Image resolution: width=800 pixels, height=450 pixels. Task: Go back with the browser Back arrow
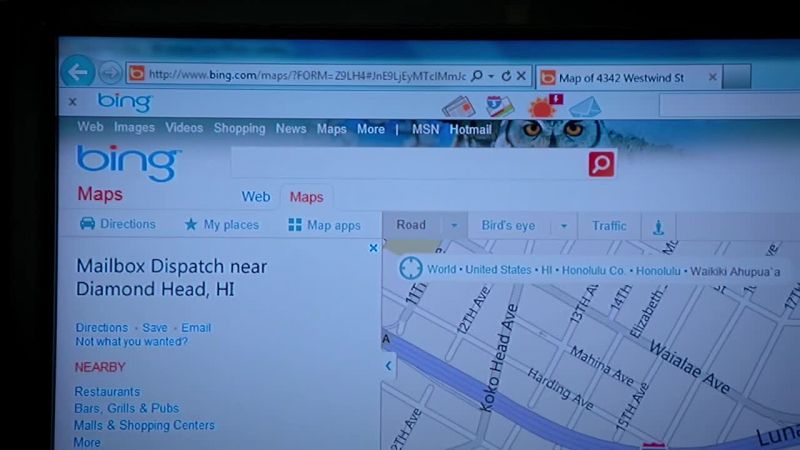pyautogui.click(x=78, y=72)
